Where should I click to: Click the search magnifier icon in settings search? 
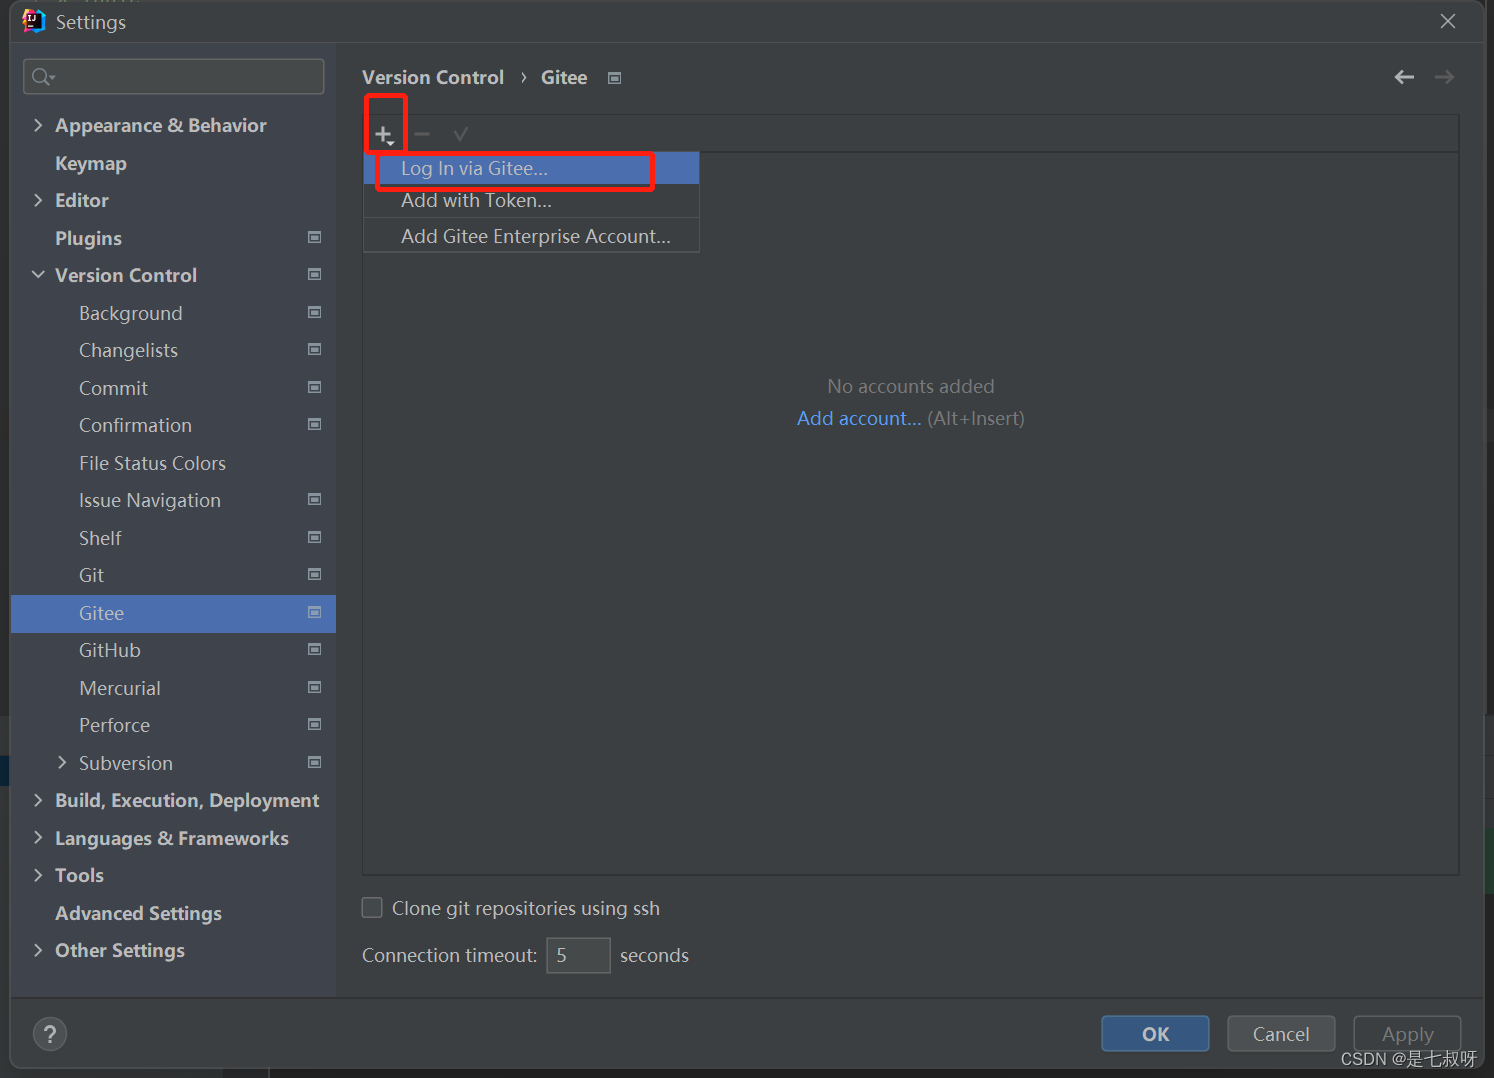click(43, 77)
